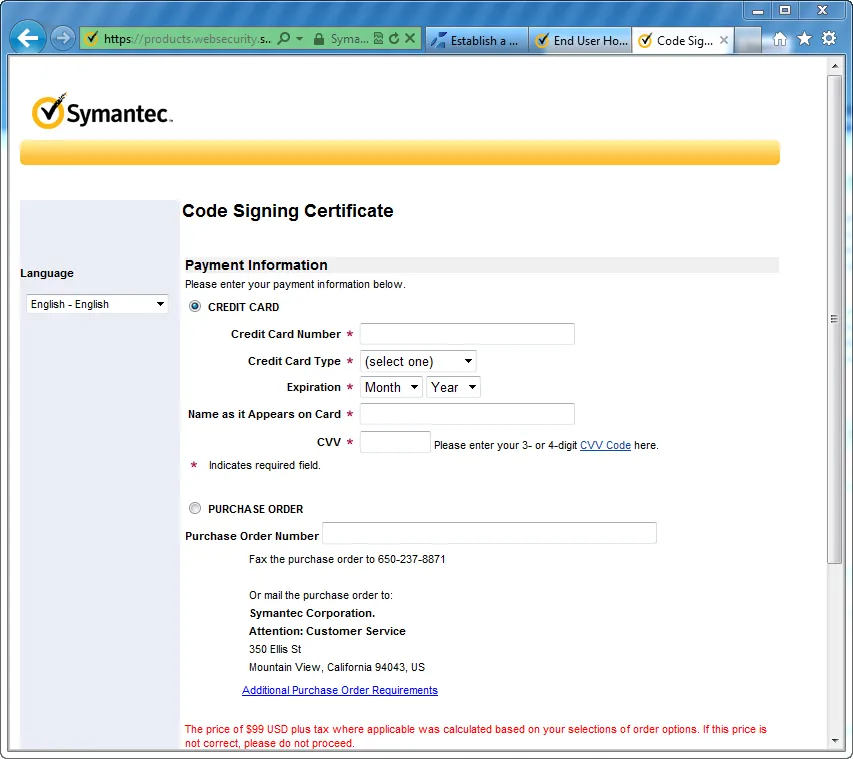
Task: Open the browser Home icon
Action: [x=780, y=39]
